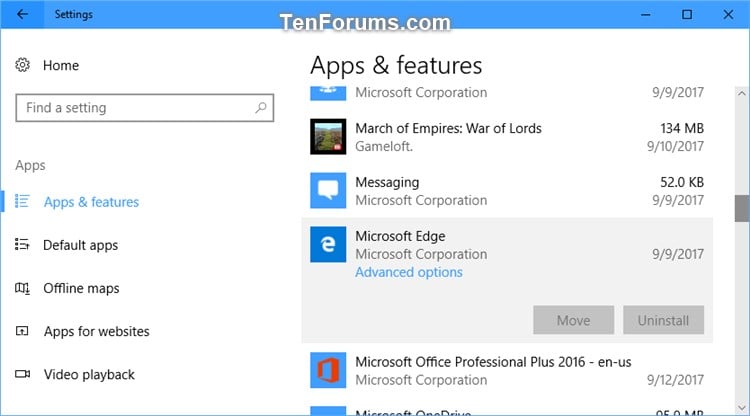This screenshot has height=416, width=750.
Task: Click the search magnifier icon
Action: (261, 108)
